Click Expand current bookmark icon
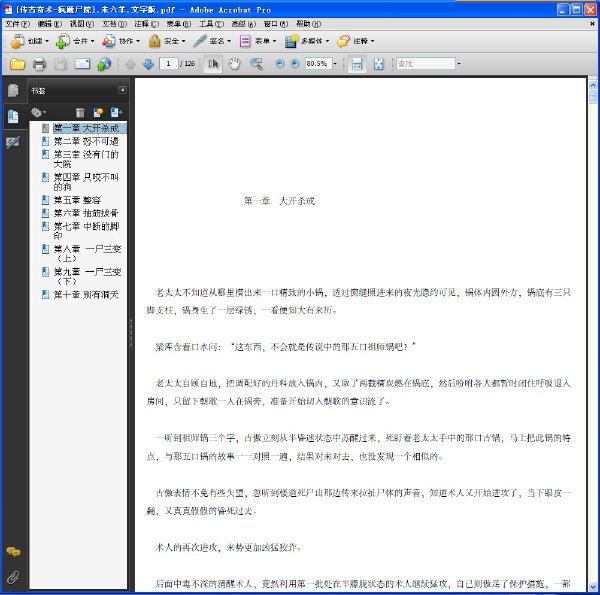The width and height of the screenshot is (600, 595). coord(116,112)
